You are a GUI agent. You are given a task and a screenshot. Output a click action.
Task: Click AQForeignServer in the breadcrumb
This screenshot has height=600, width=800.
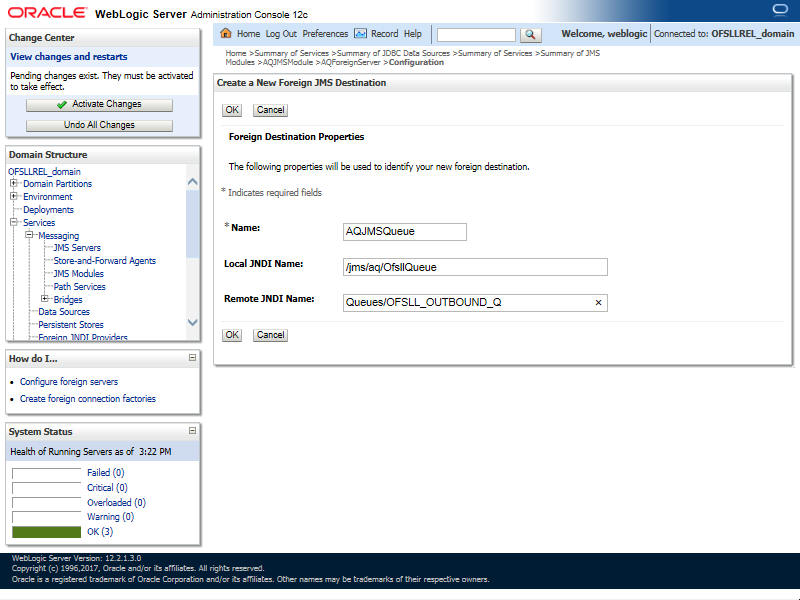tap(351, 62)
